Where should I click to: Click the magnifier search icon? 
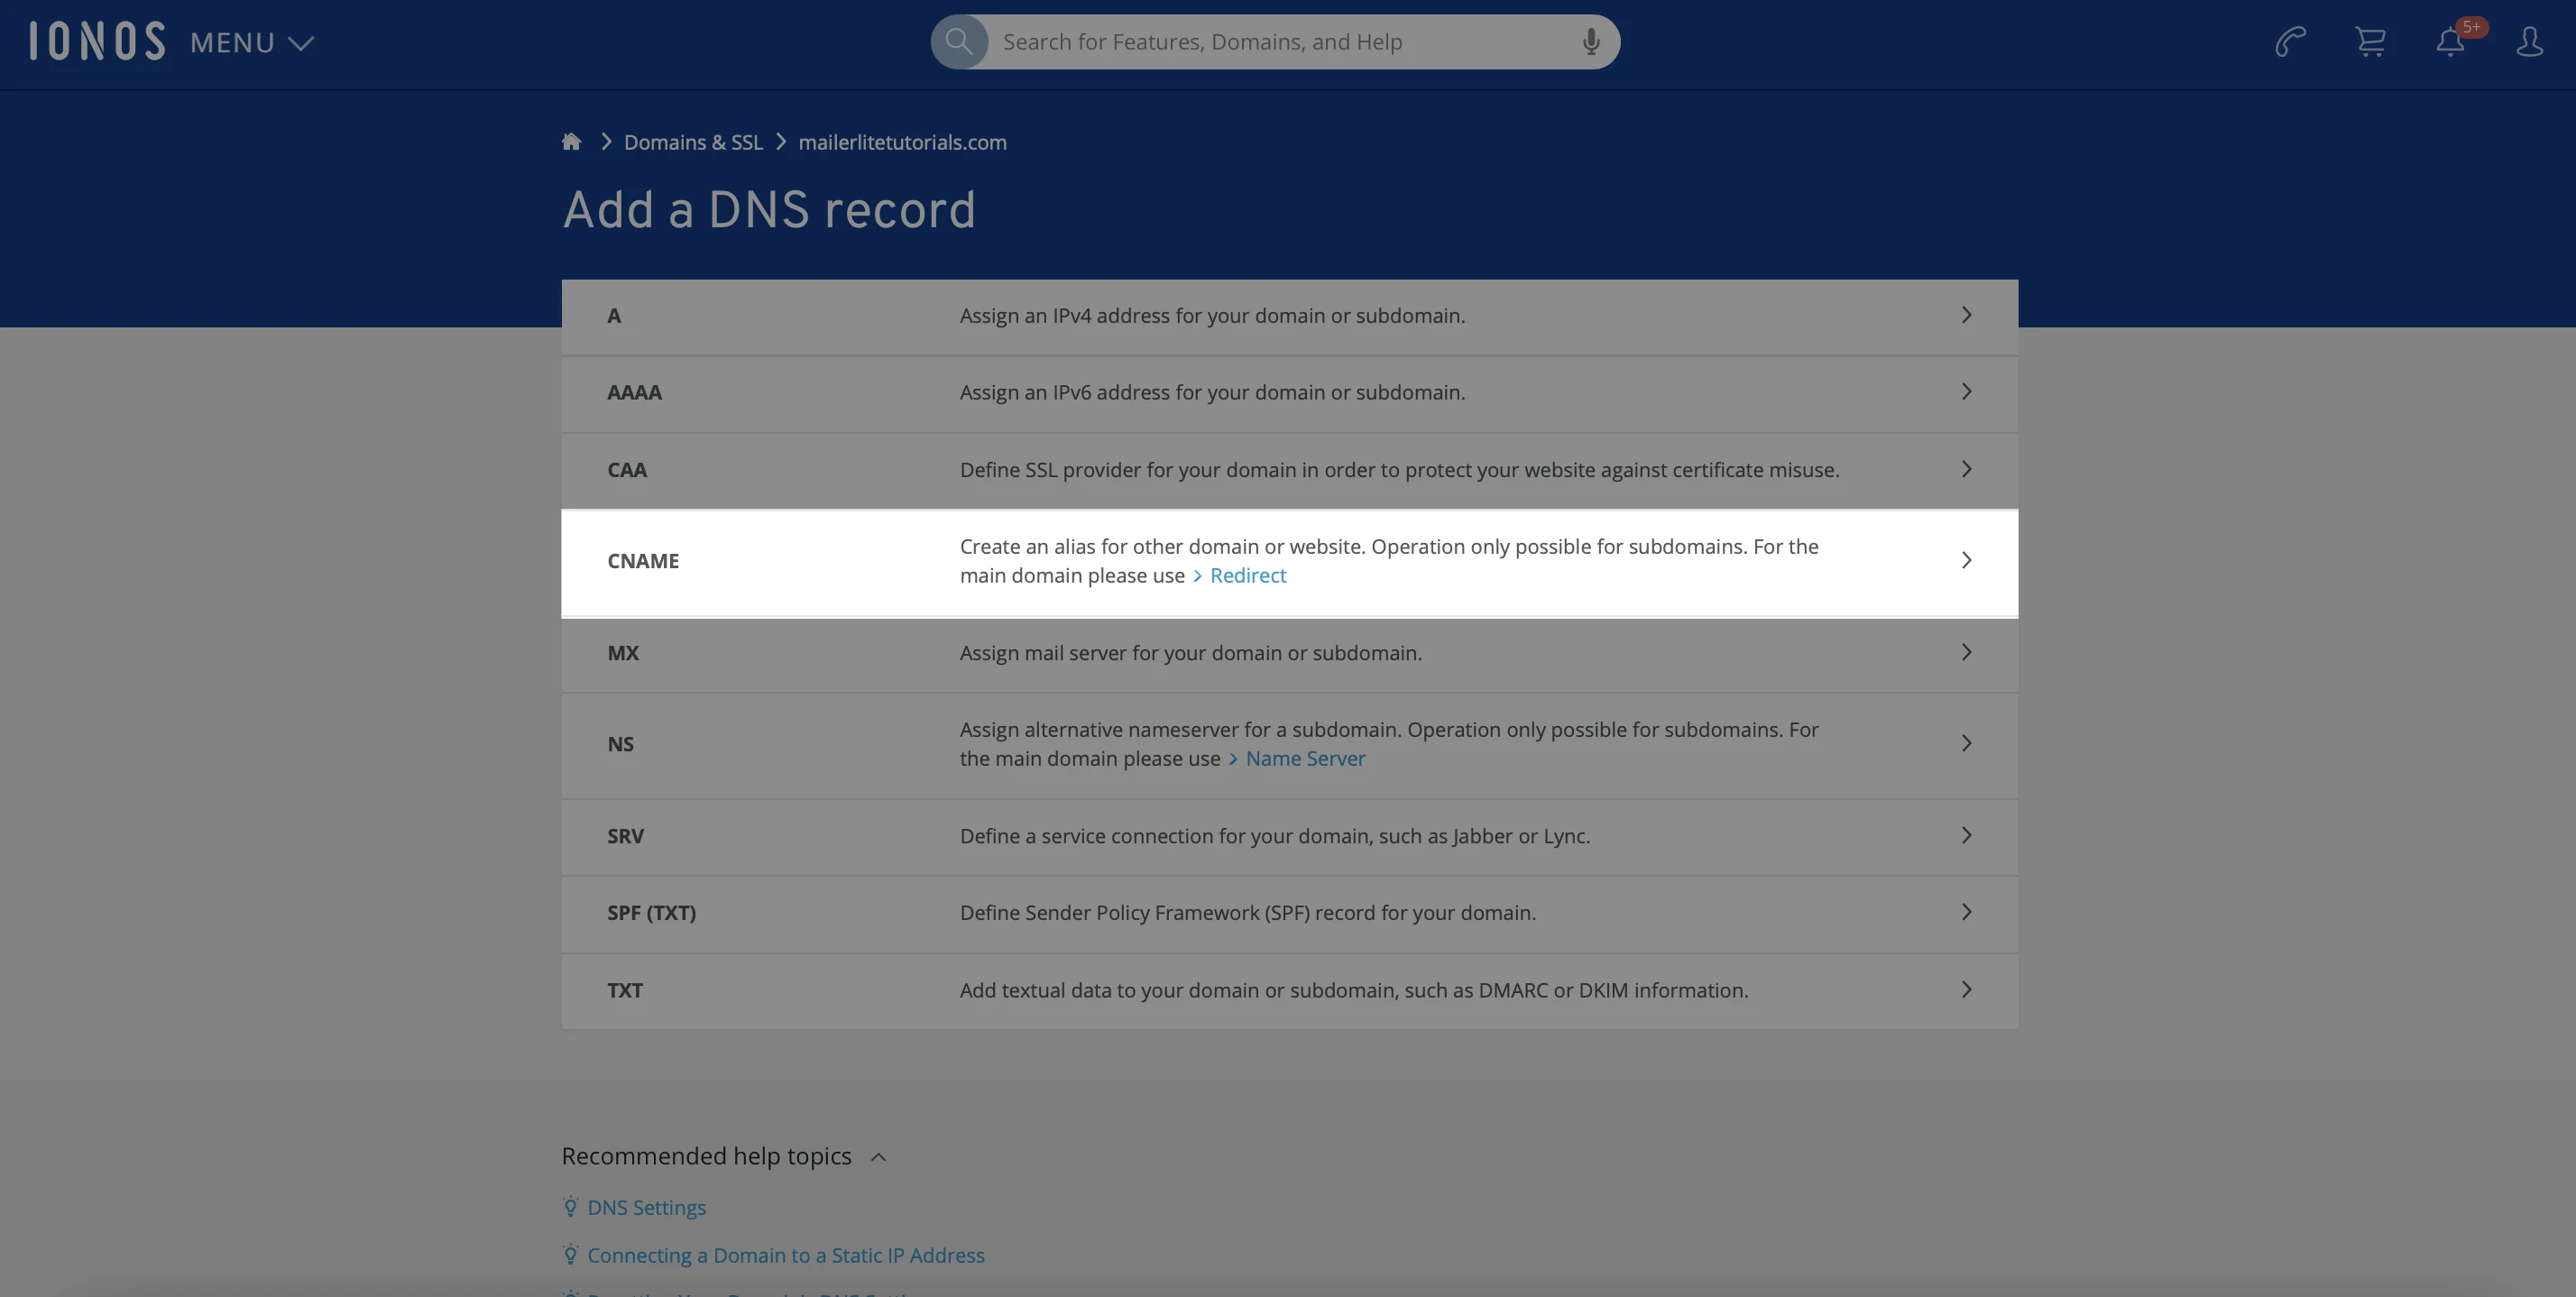click(959, 42)
